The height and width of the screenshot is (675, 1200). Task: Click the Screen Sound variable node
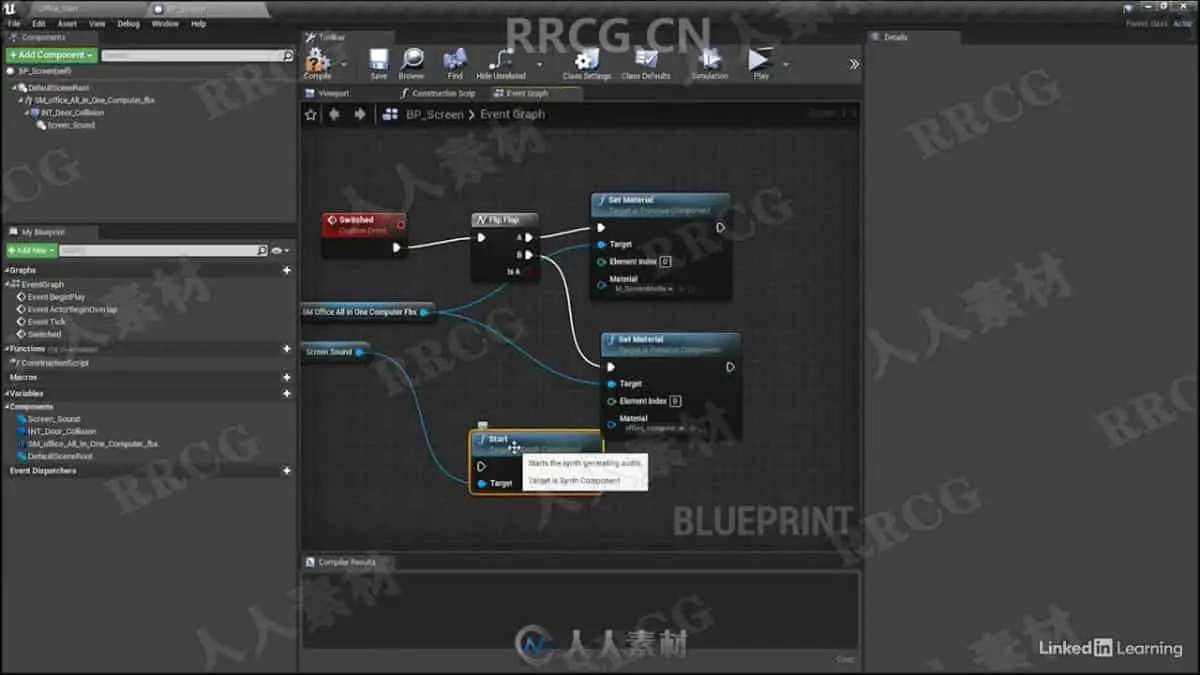click(x=336, y=352)
